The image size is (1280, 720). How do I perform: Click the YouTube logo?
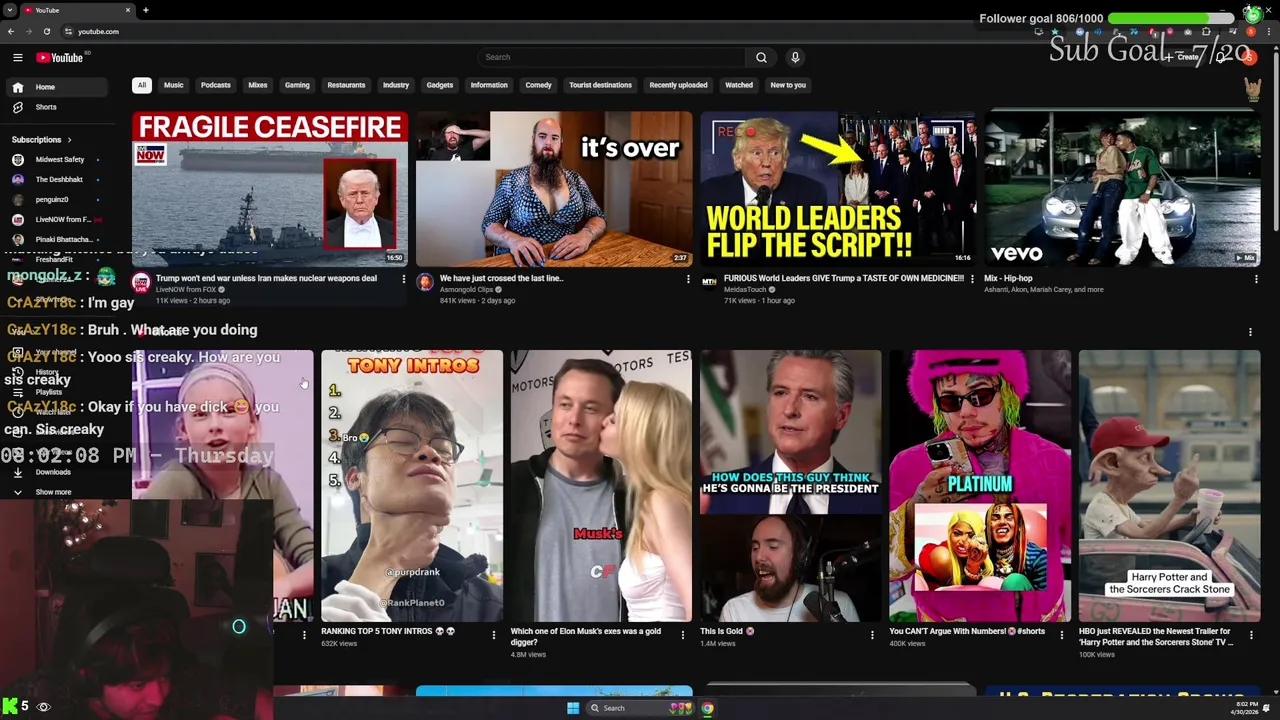[x=60, y=58]
